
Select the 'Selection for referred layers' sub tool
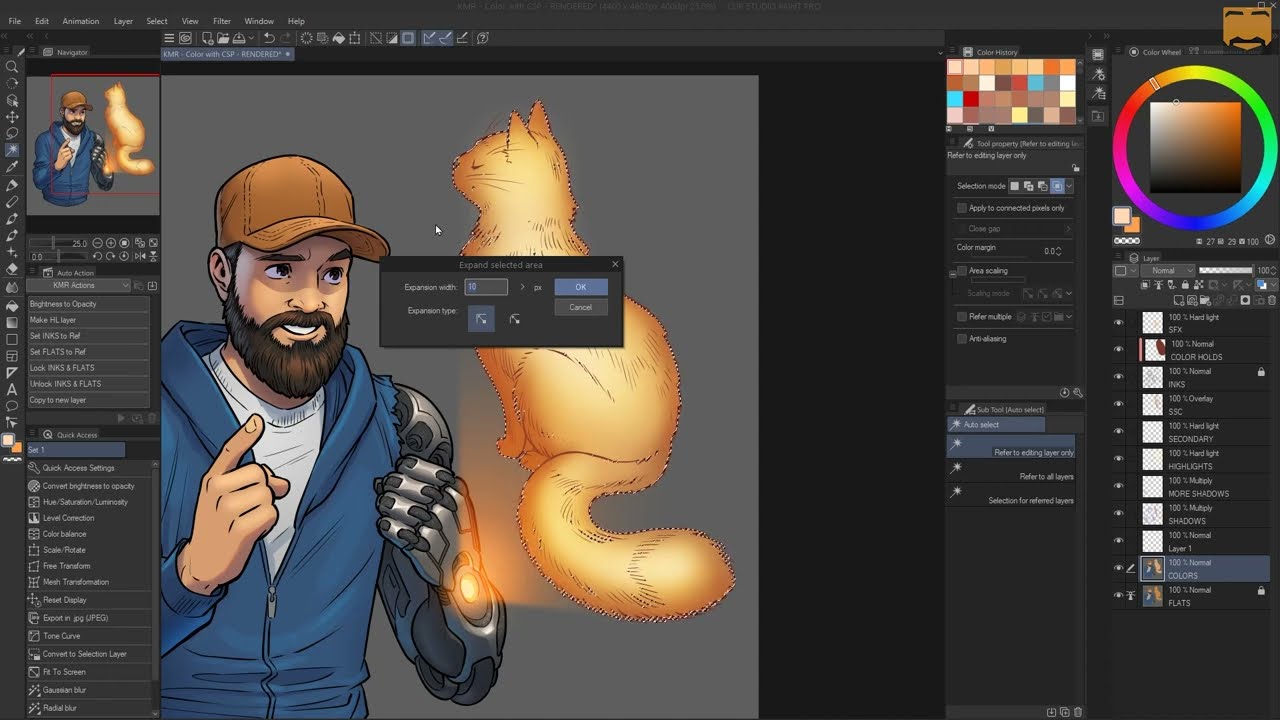point(1011,494)
